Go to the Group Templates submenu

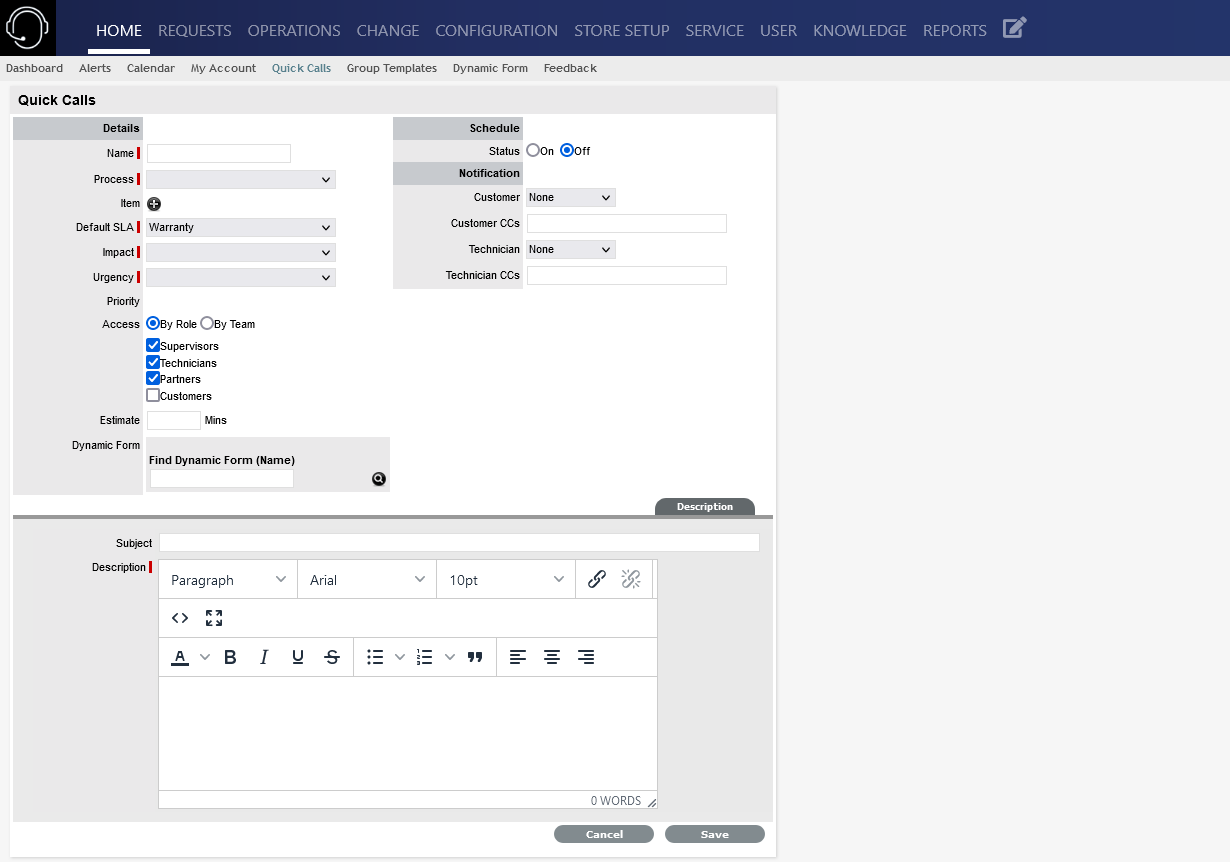(391, 68)
